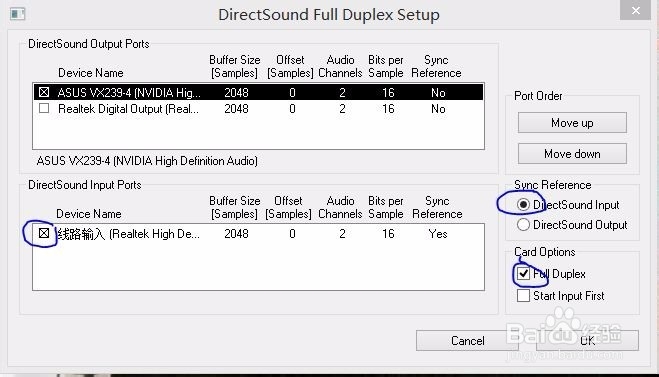659x377 pixels.
Task: Click the dialog's title bar system icon
Action: tap(17, 14)
